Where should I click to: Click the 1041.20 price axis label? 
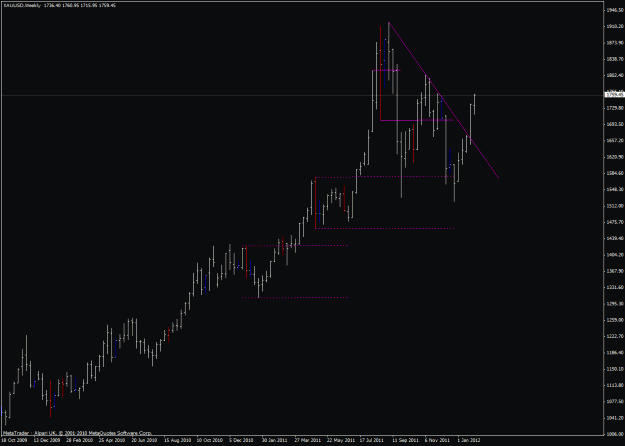[615, 418]
